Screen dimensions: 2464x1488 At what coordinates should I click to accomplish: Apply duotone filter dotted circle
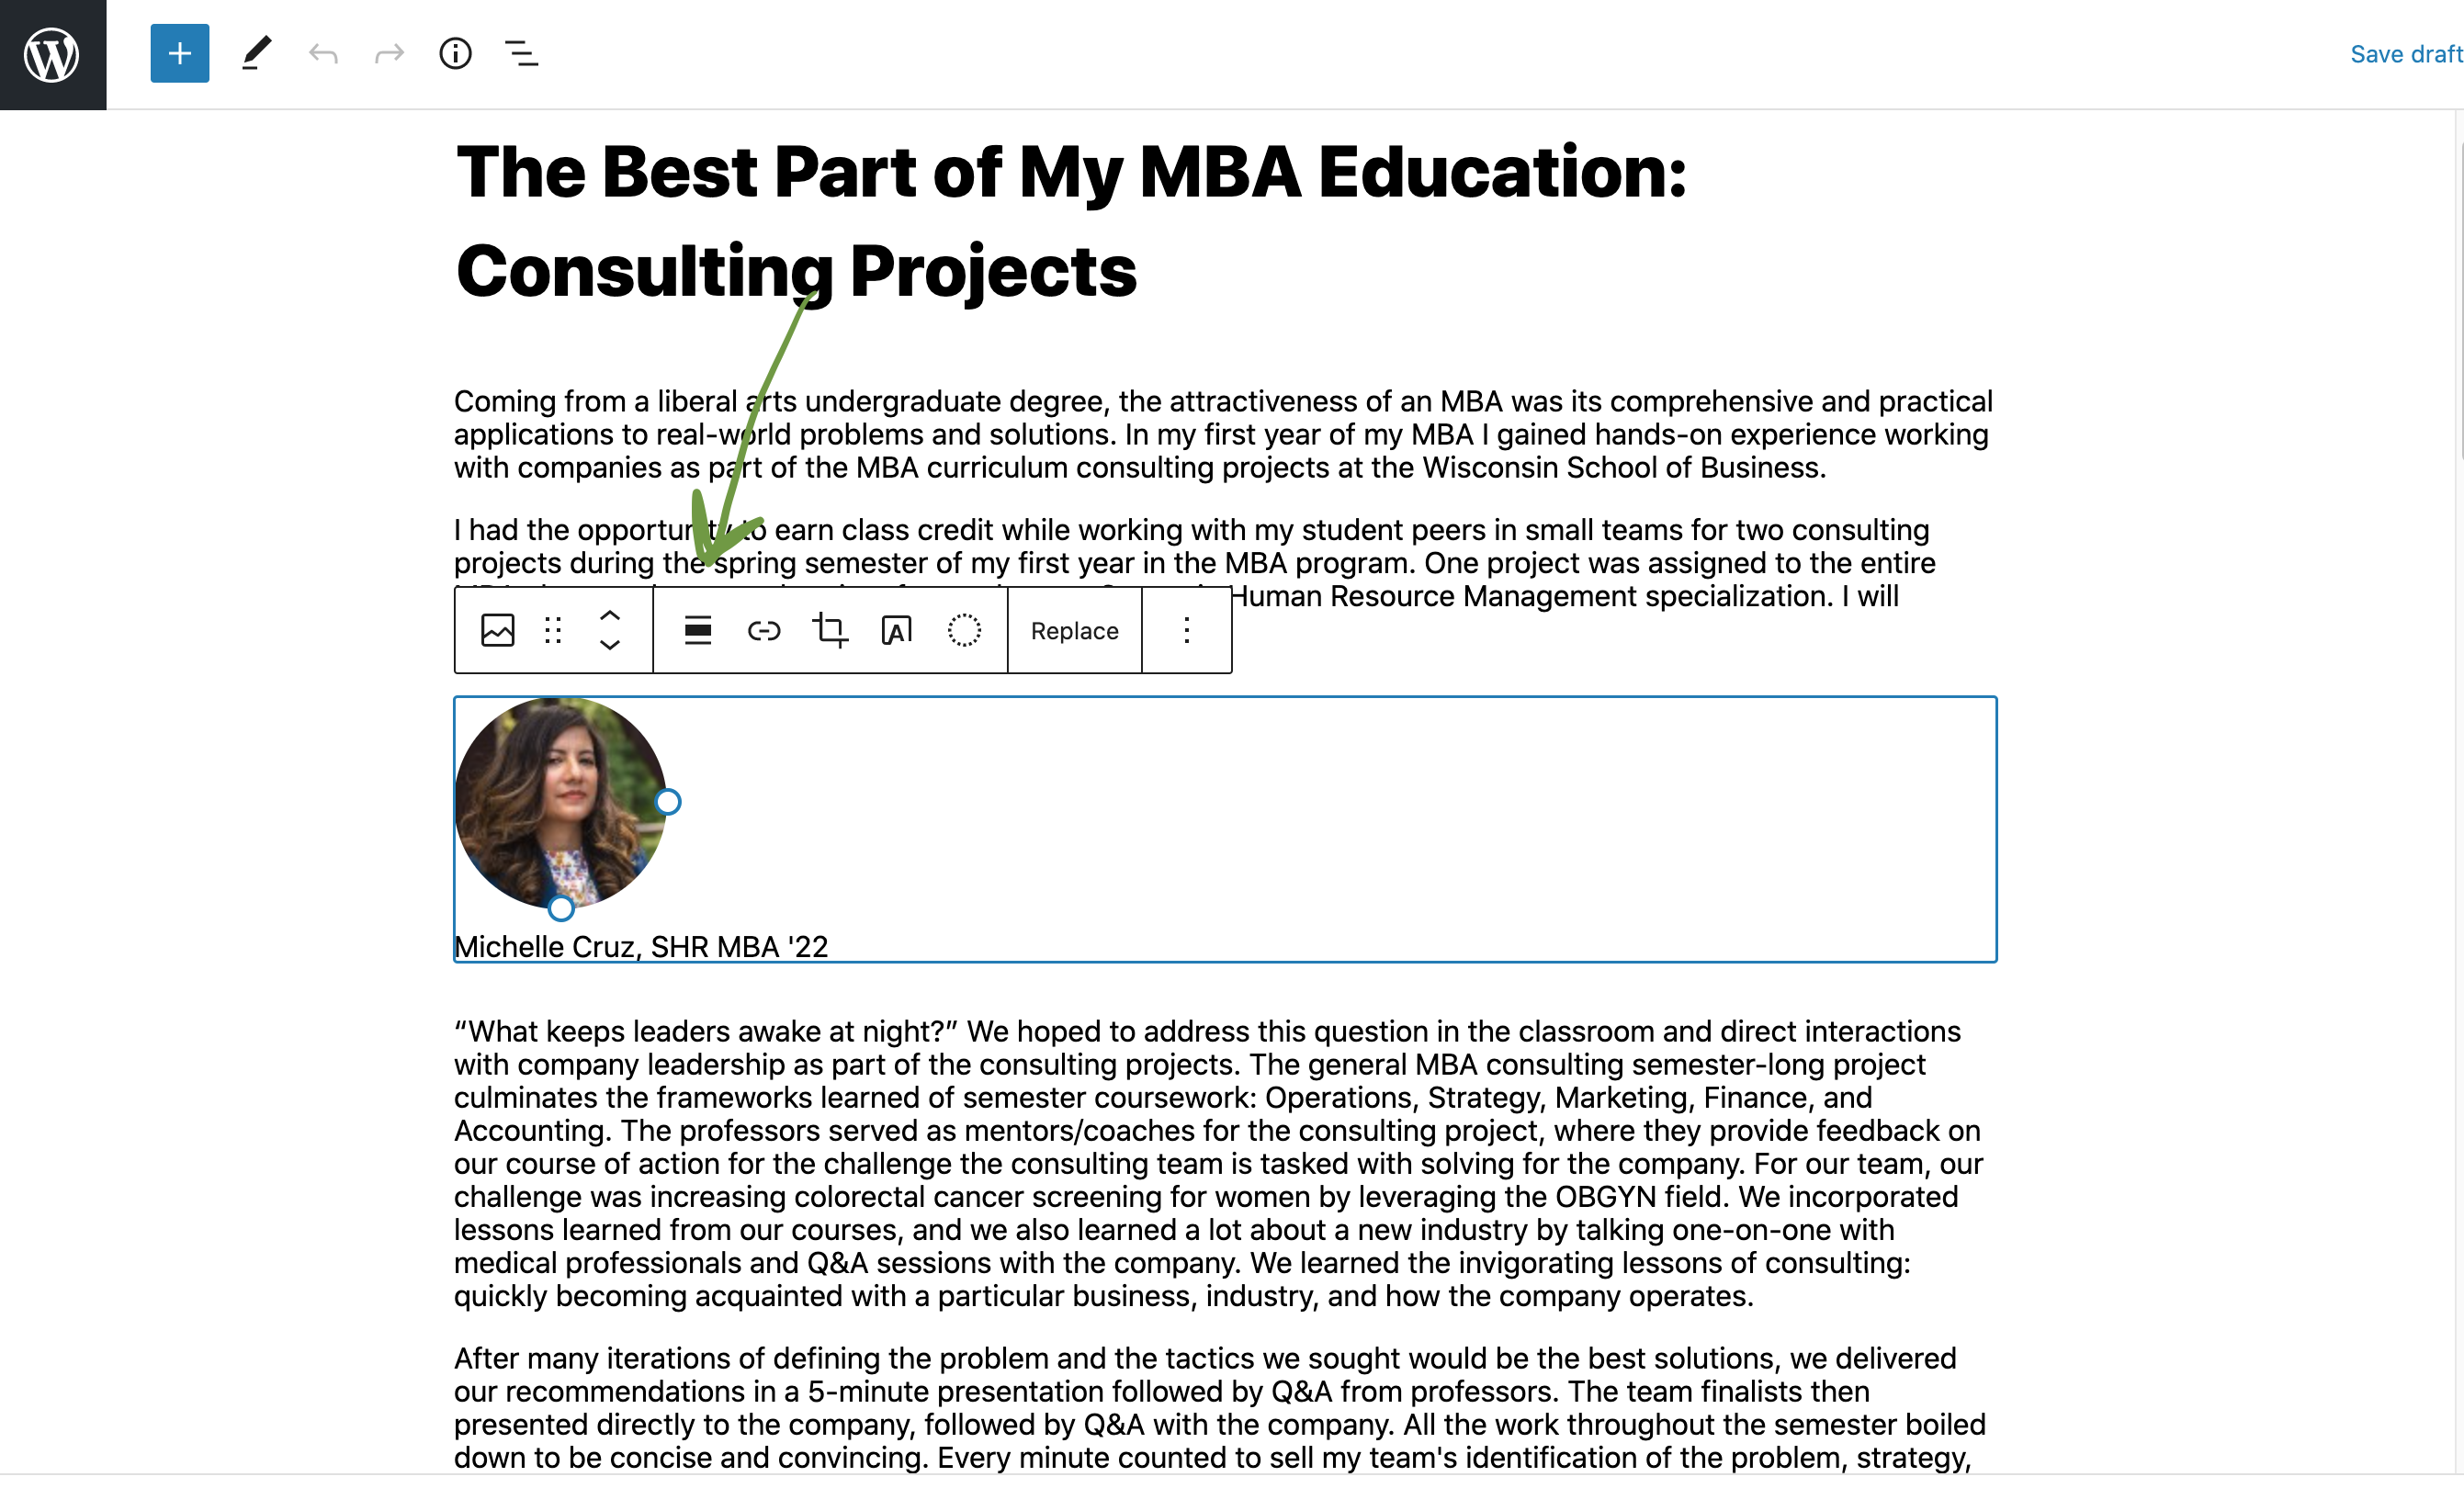[964, 630]
